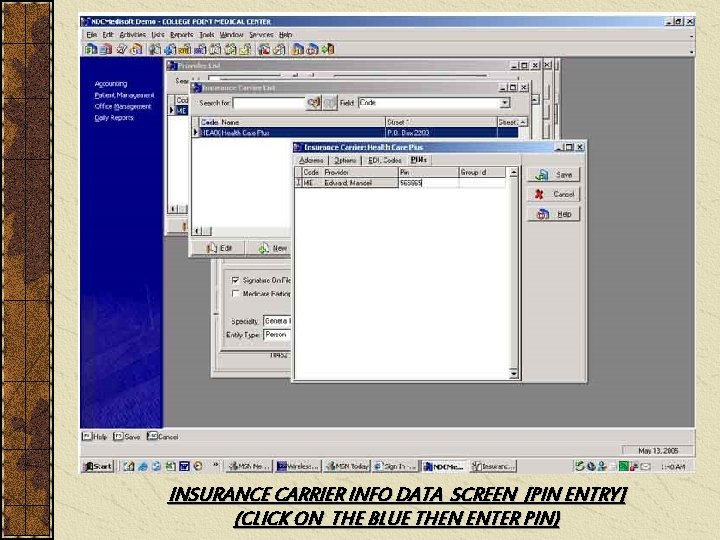720x540 pixels.
Task: Open the Services menu
Action: pos(261,34)
